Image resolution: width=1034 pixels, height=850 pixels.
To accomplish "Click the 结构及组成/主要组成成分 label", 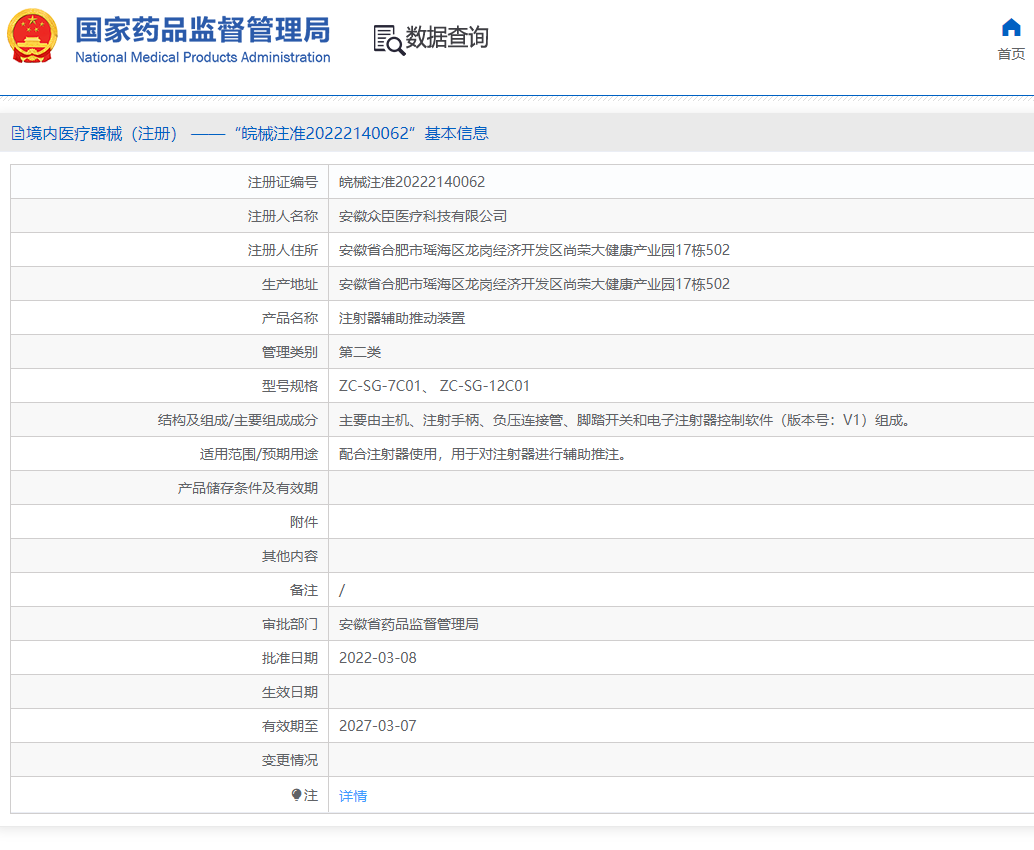I will 238,420.
